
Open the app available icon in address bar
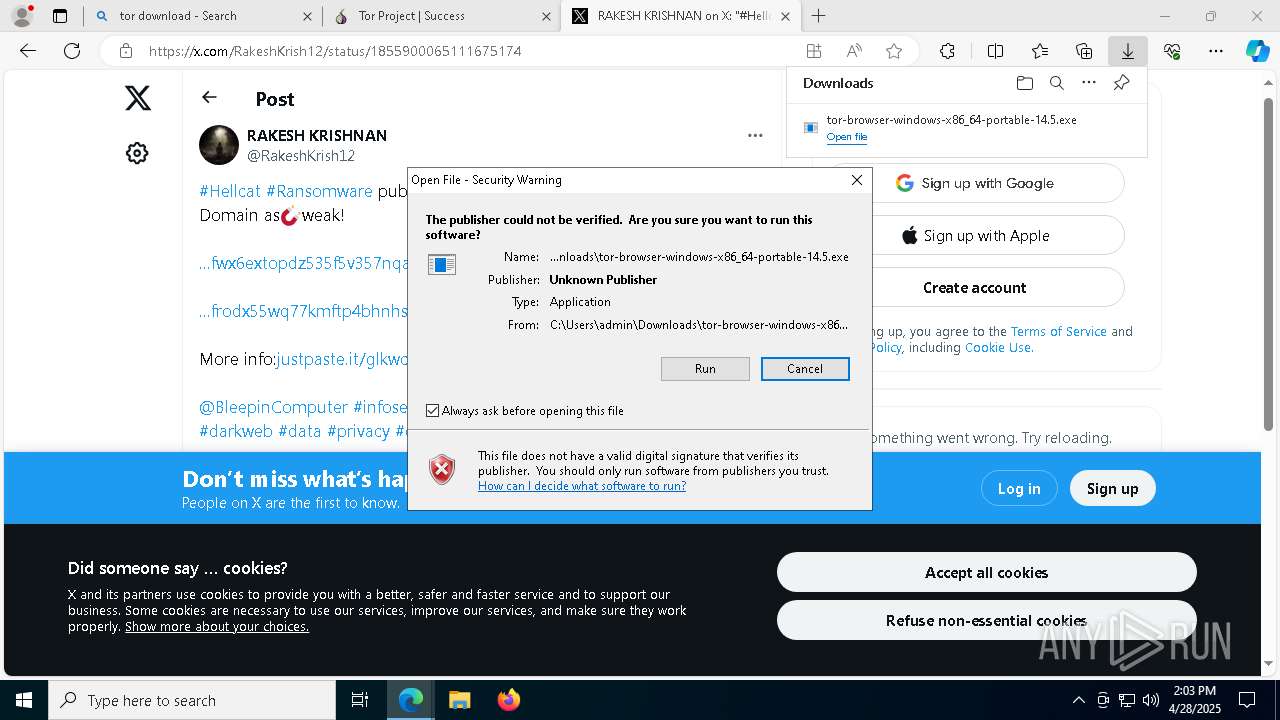click(814, 51)
